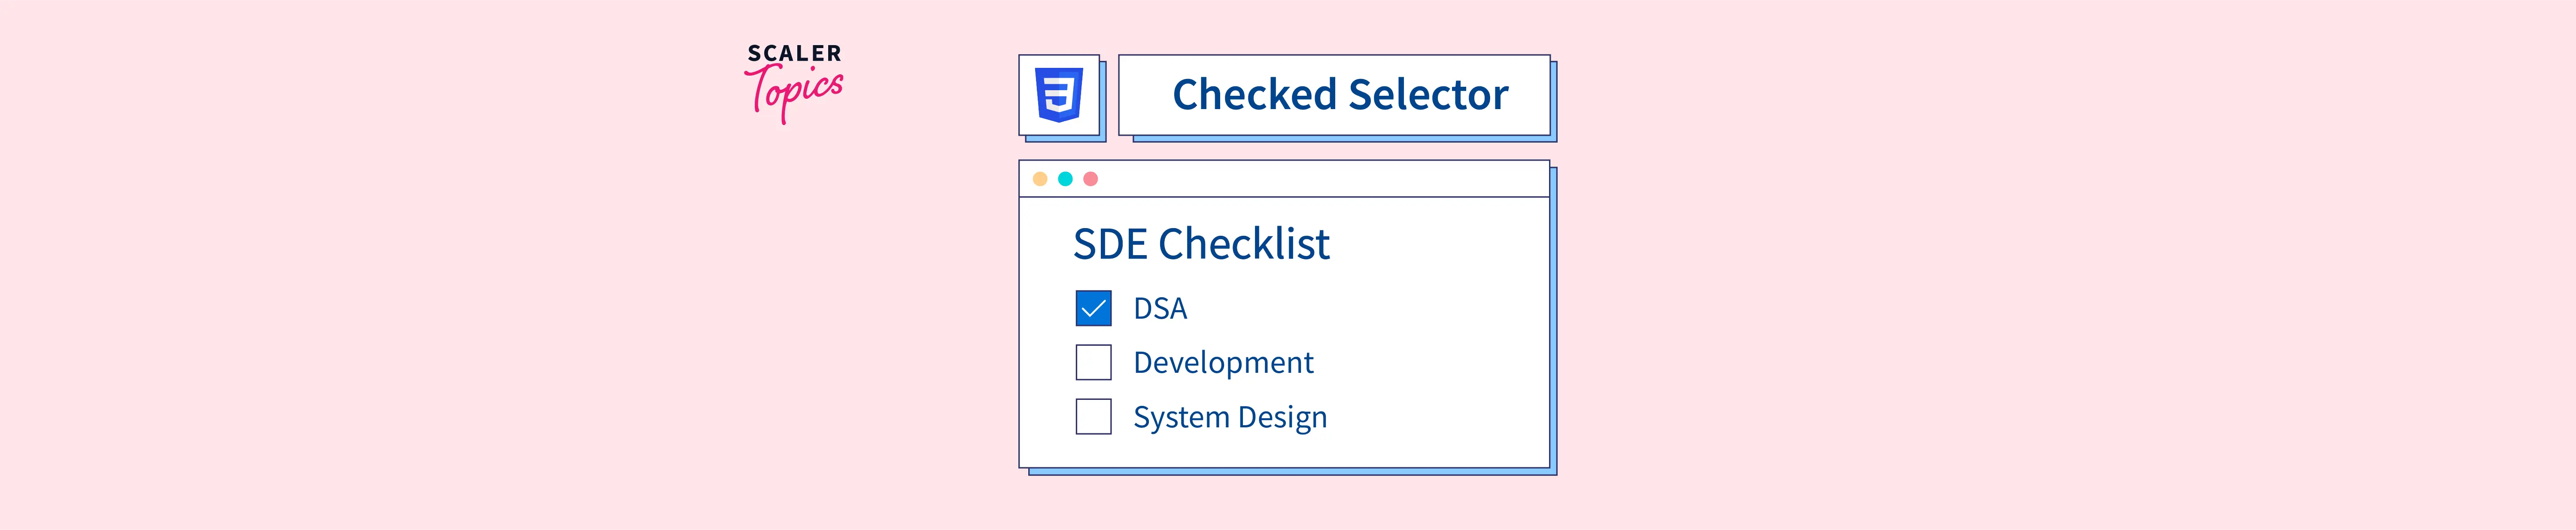Select the Development label text
The height and width of the screenshot is (530, 2576).
tap(1223, 363)
